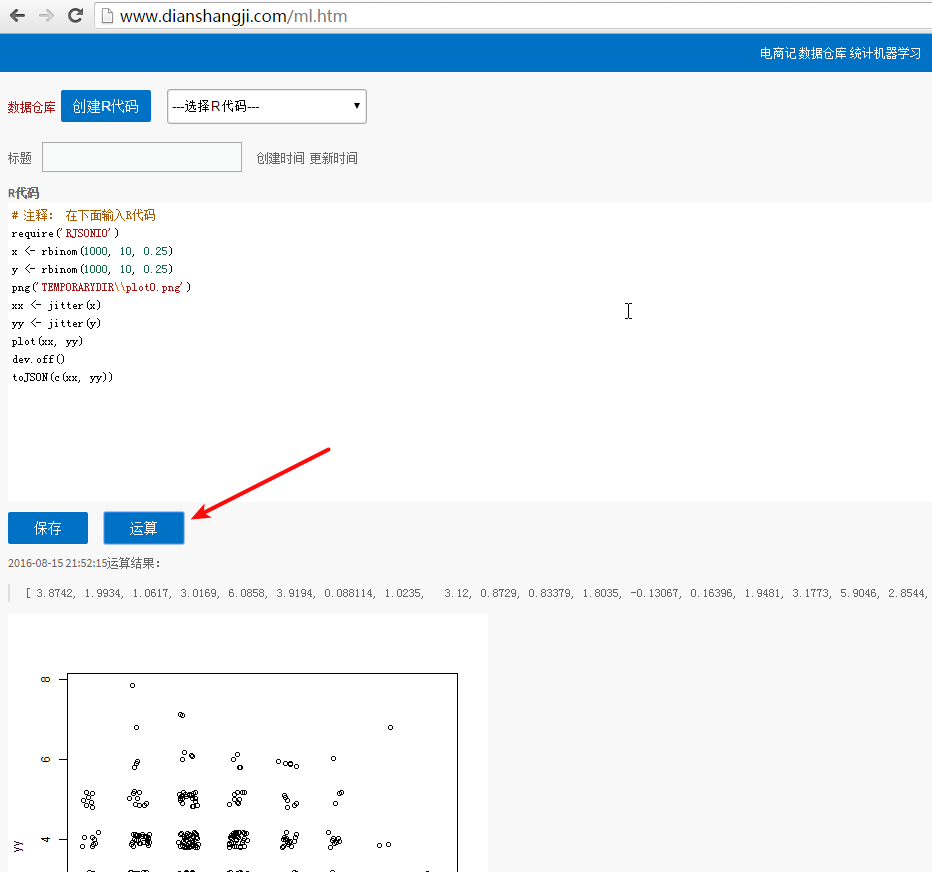Image resolution: width=932 pixels, height=872 pixels.
Task: Click into the 标题 input field
Action: point(142,157)
